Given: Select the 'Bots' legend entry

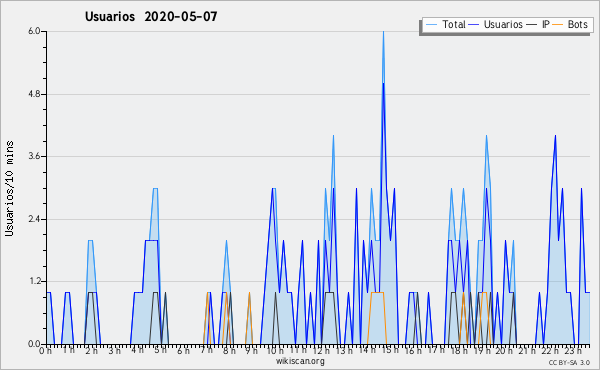Looking at the screenshot, I should [577, 24].
